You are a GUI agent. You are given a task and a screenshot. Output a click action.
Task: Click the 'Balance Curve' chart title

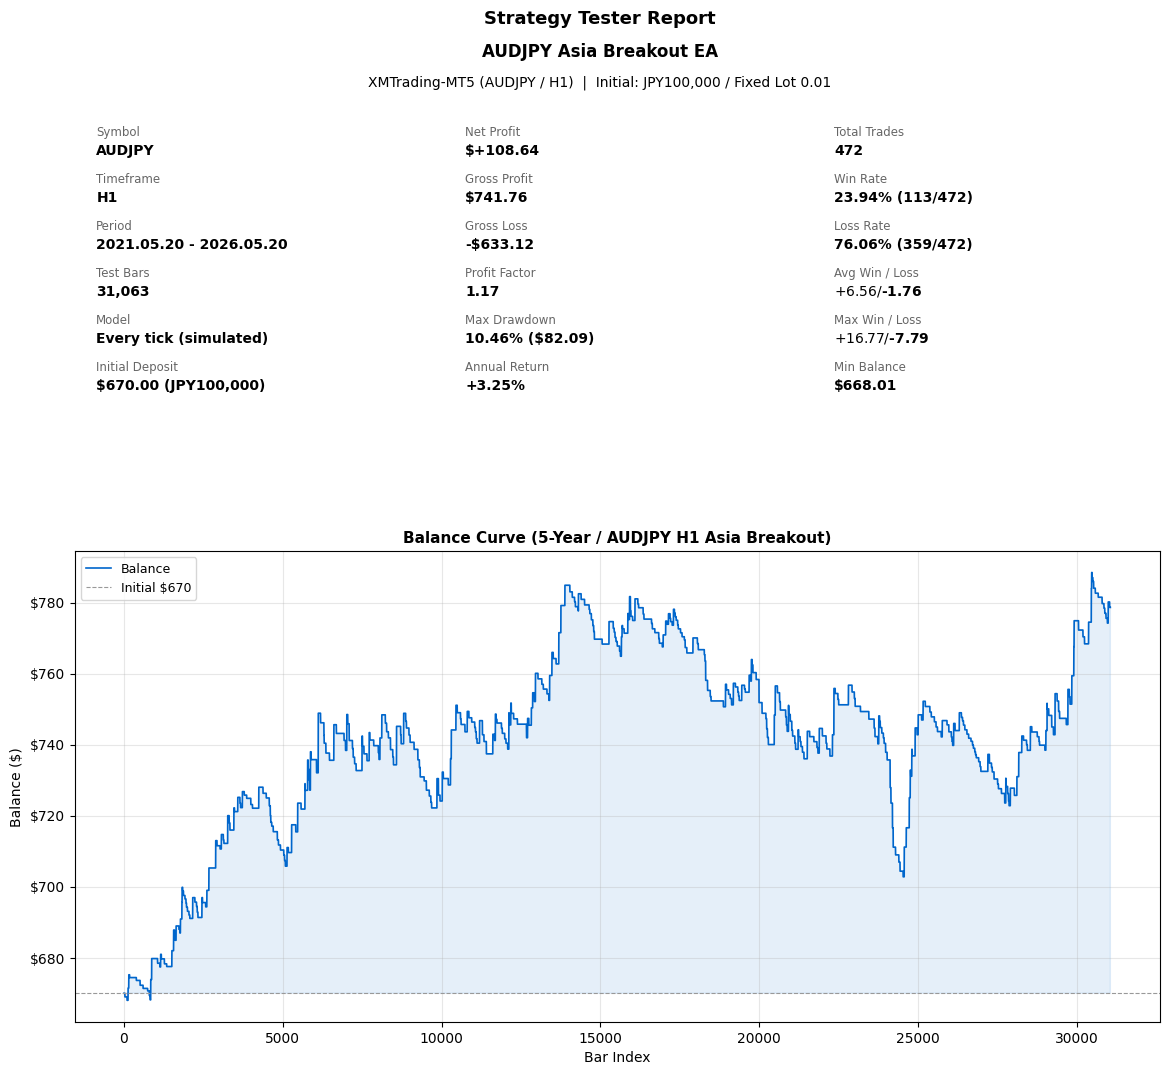617,538
